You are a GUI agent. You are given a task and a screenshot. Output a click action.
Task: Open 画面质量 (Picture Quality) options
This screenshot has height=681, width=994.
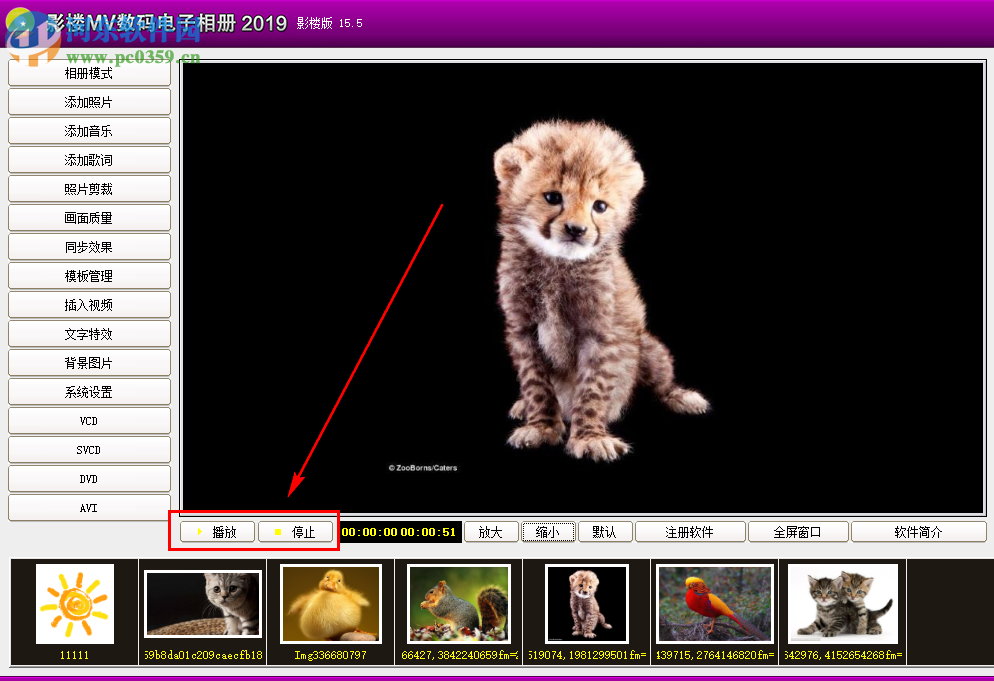pos(88,217)
